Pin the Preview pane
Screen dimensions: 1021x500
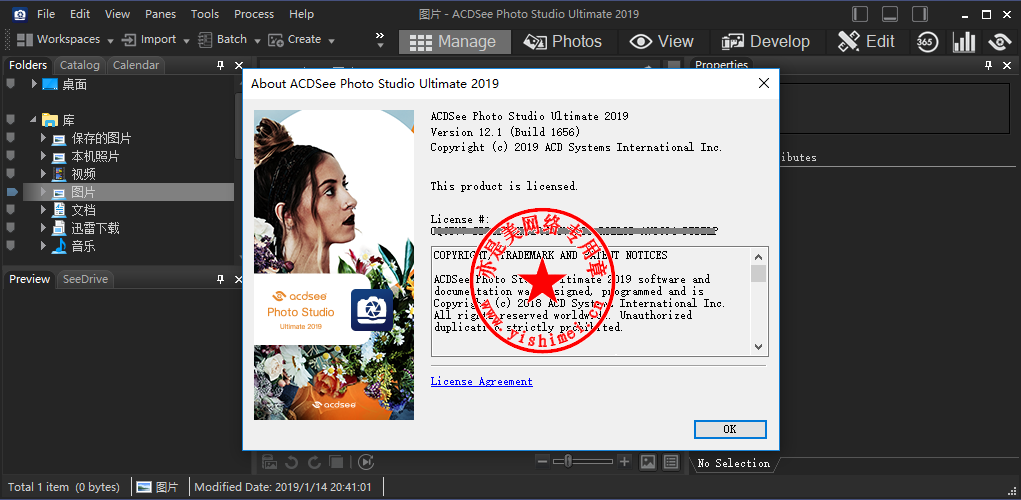tap(221, 279)
